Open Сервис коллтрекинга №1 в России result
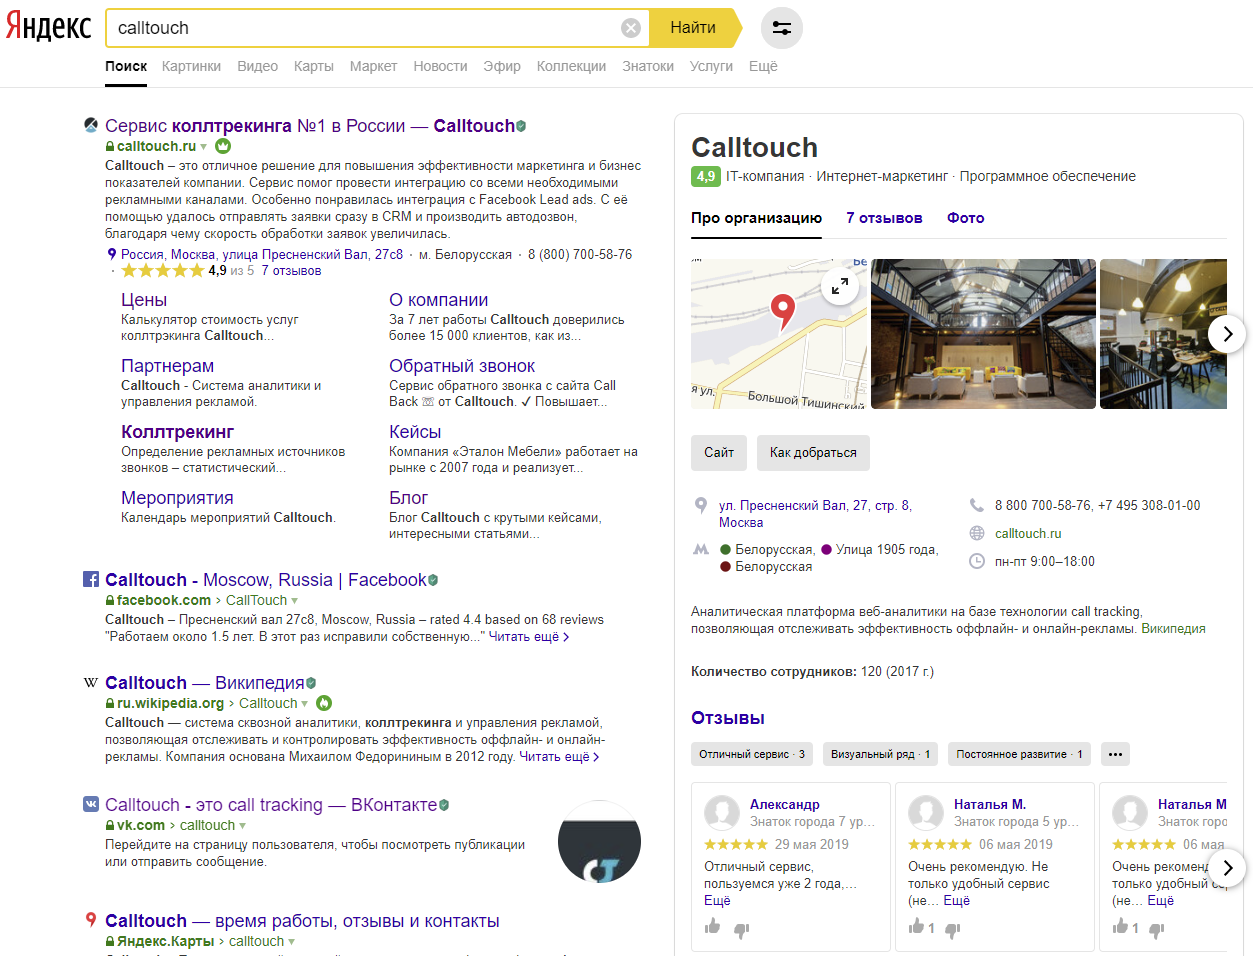 (309, 126)
